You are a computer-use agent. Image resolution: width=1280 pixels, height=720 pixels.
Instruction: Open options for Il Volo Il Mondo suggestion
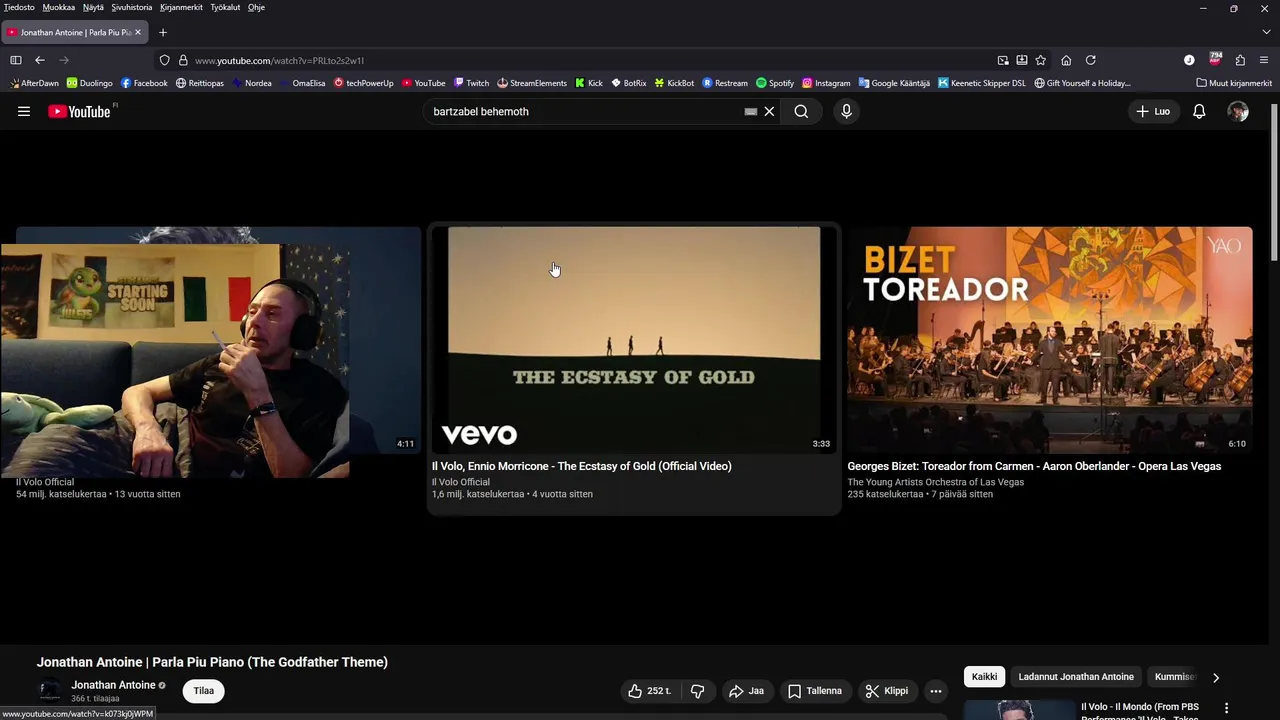point(1227,708)
